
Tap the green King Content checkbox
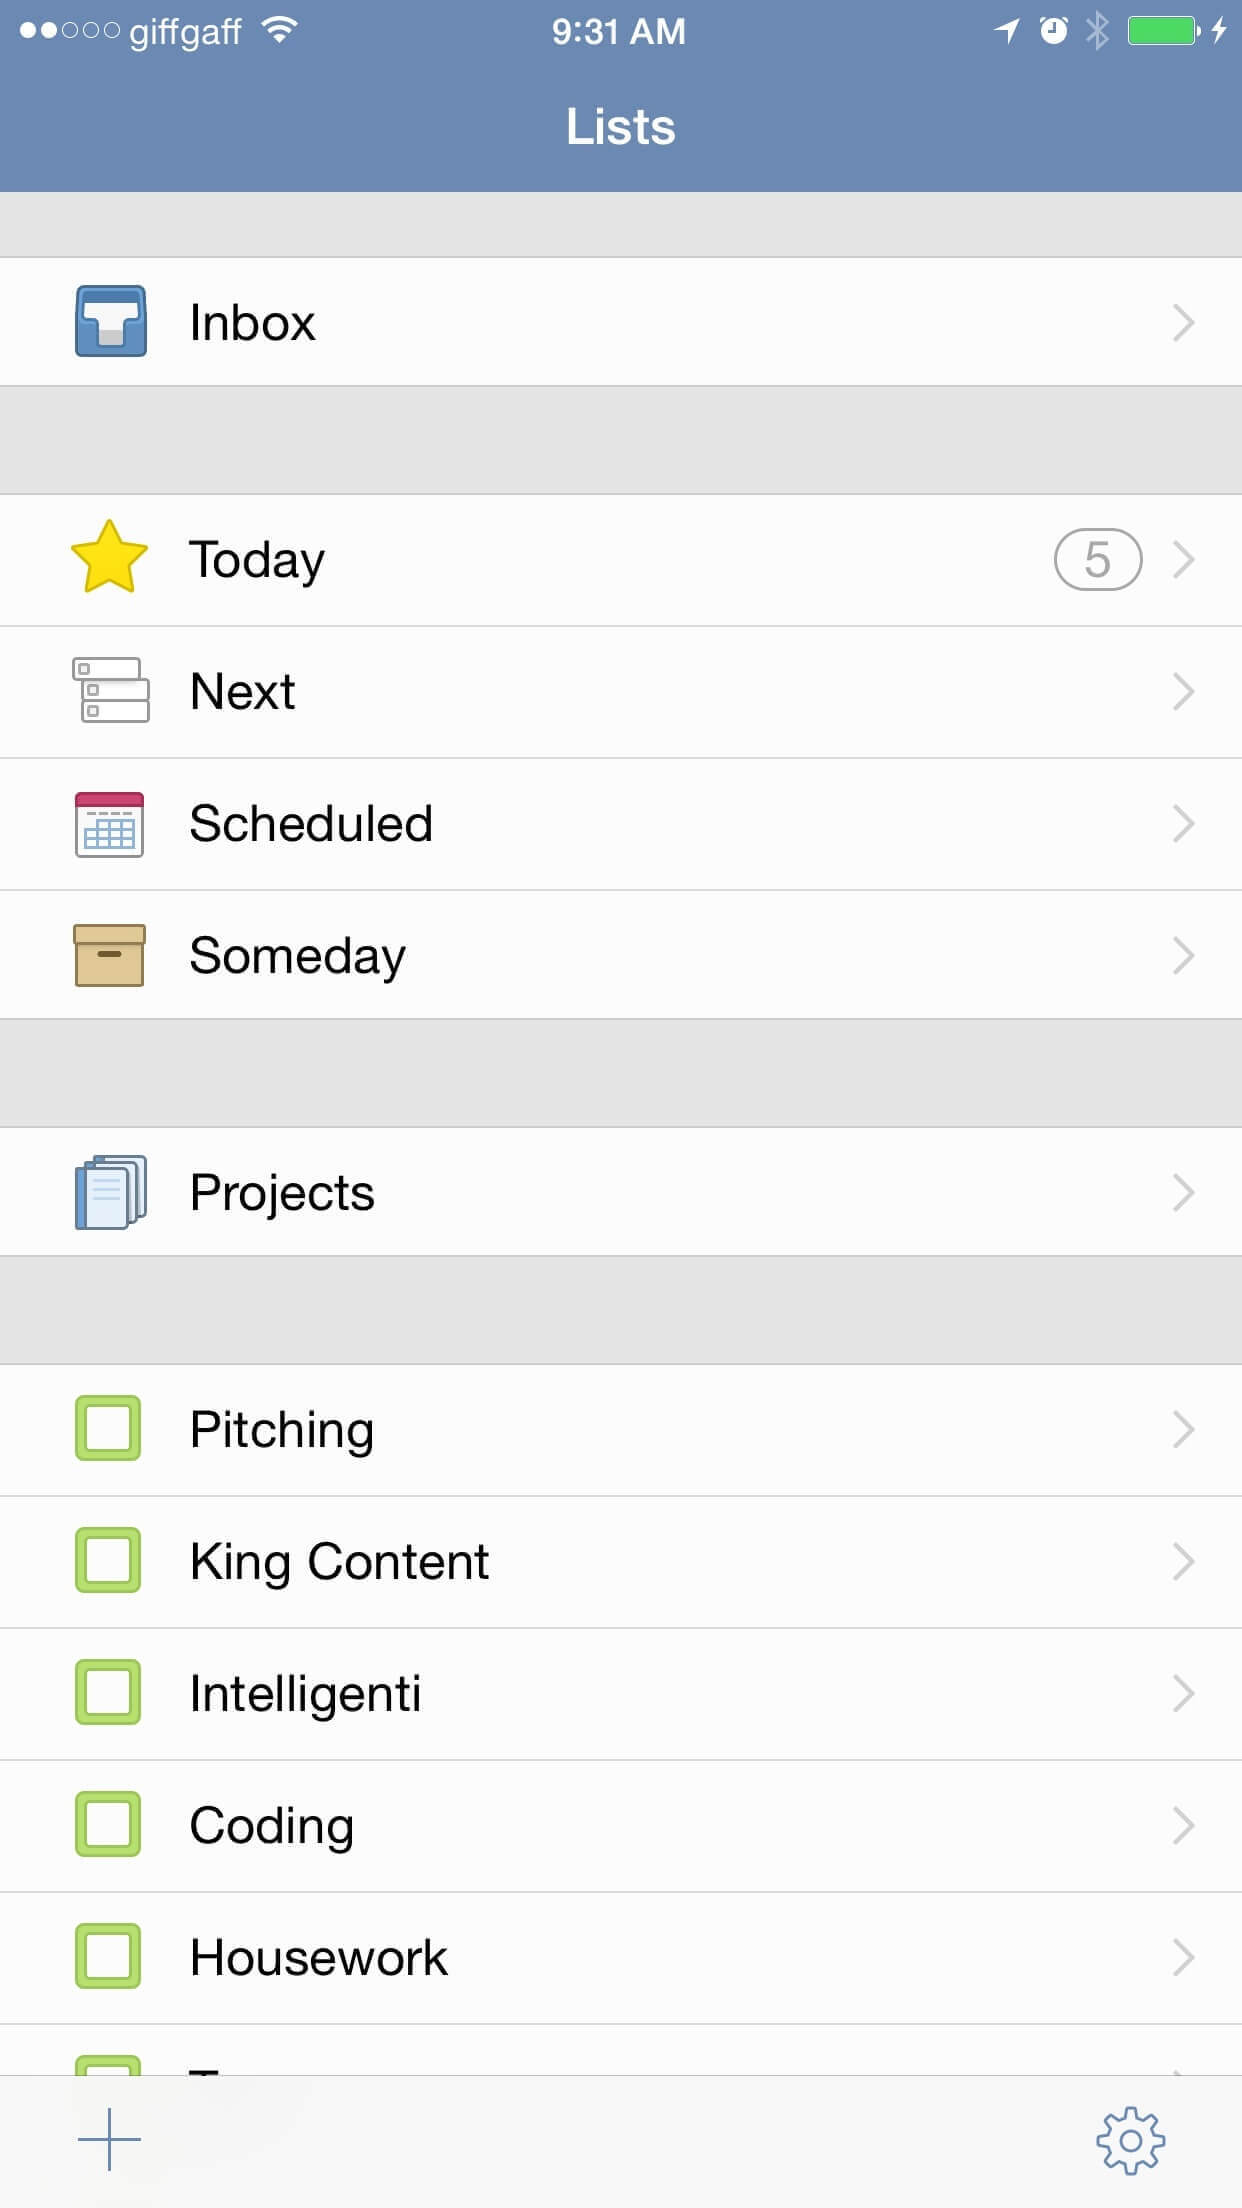click(108, 1560)
